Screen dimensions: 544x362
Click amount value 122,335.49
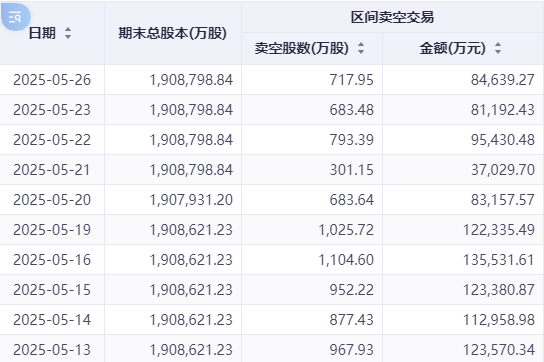point(499,230)
